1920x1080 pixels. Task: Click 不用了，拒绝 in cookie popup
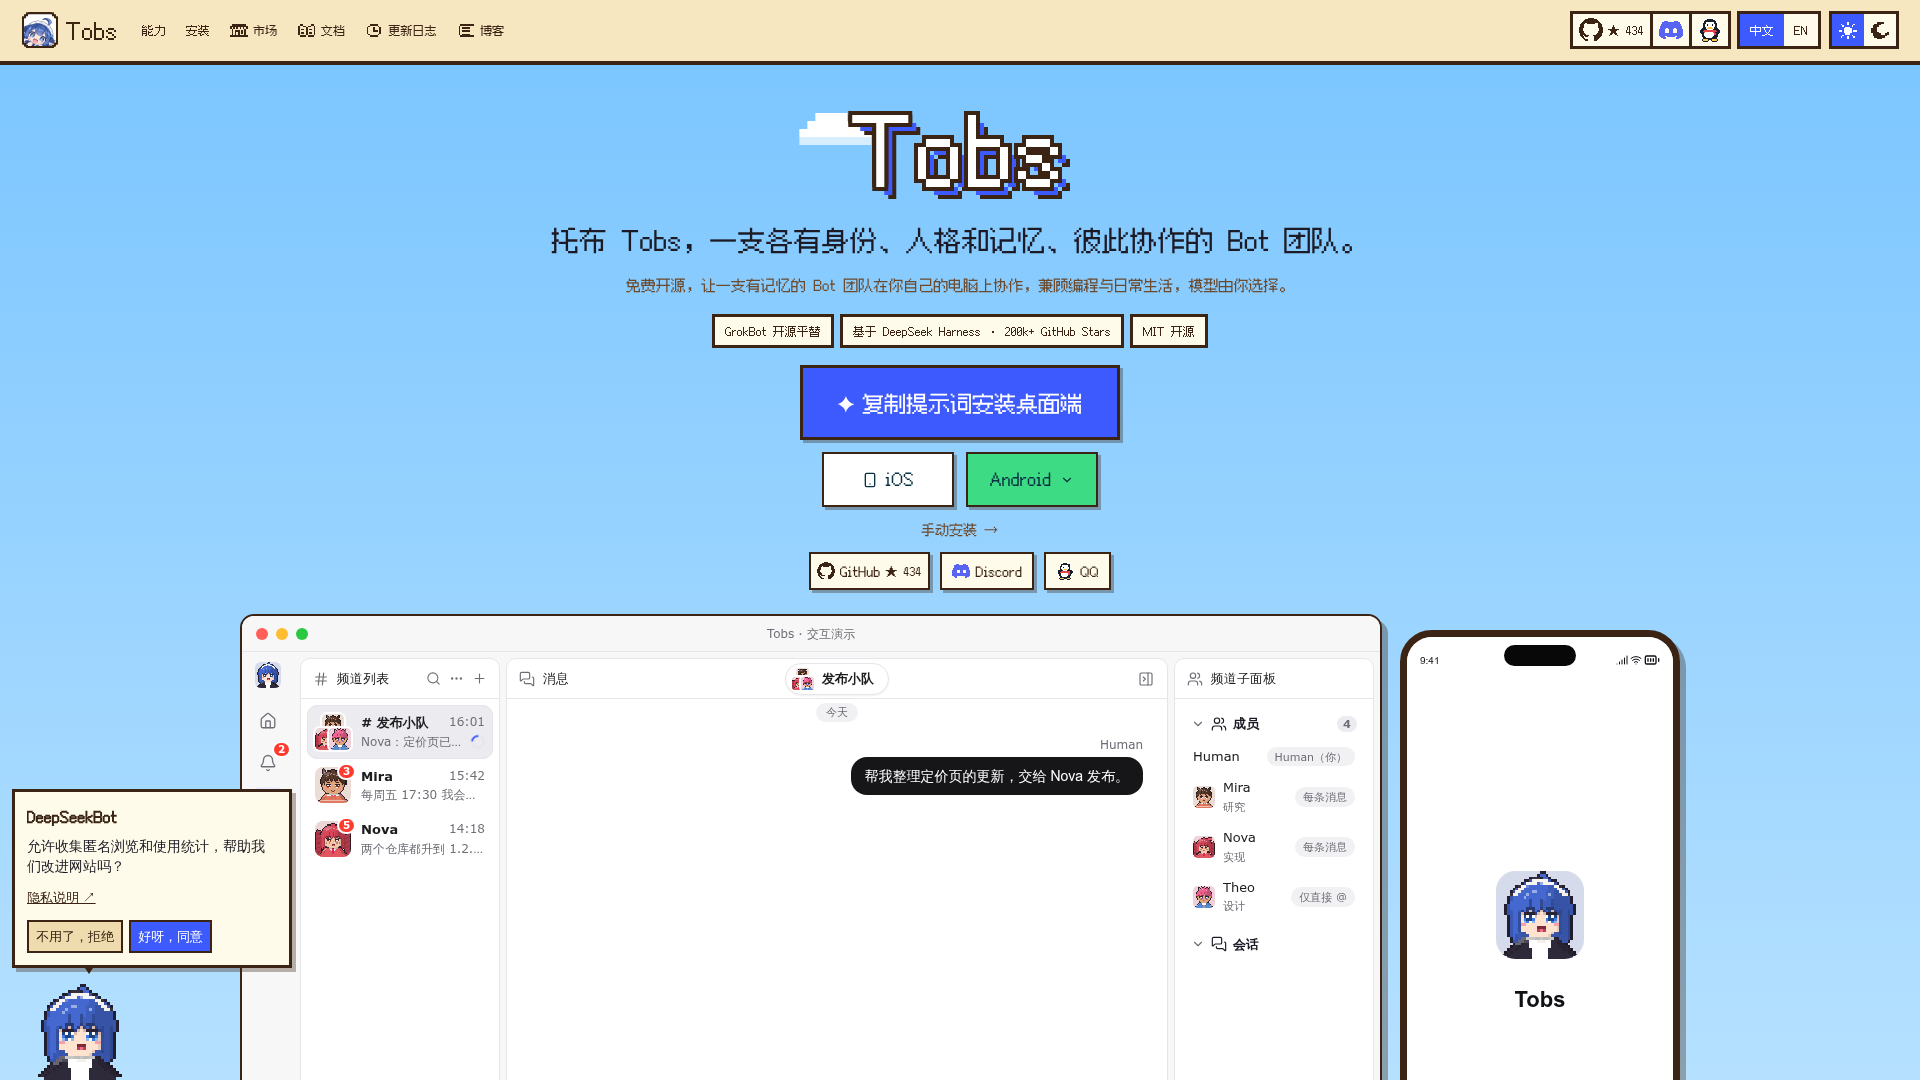(75, 936)
